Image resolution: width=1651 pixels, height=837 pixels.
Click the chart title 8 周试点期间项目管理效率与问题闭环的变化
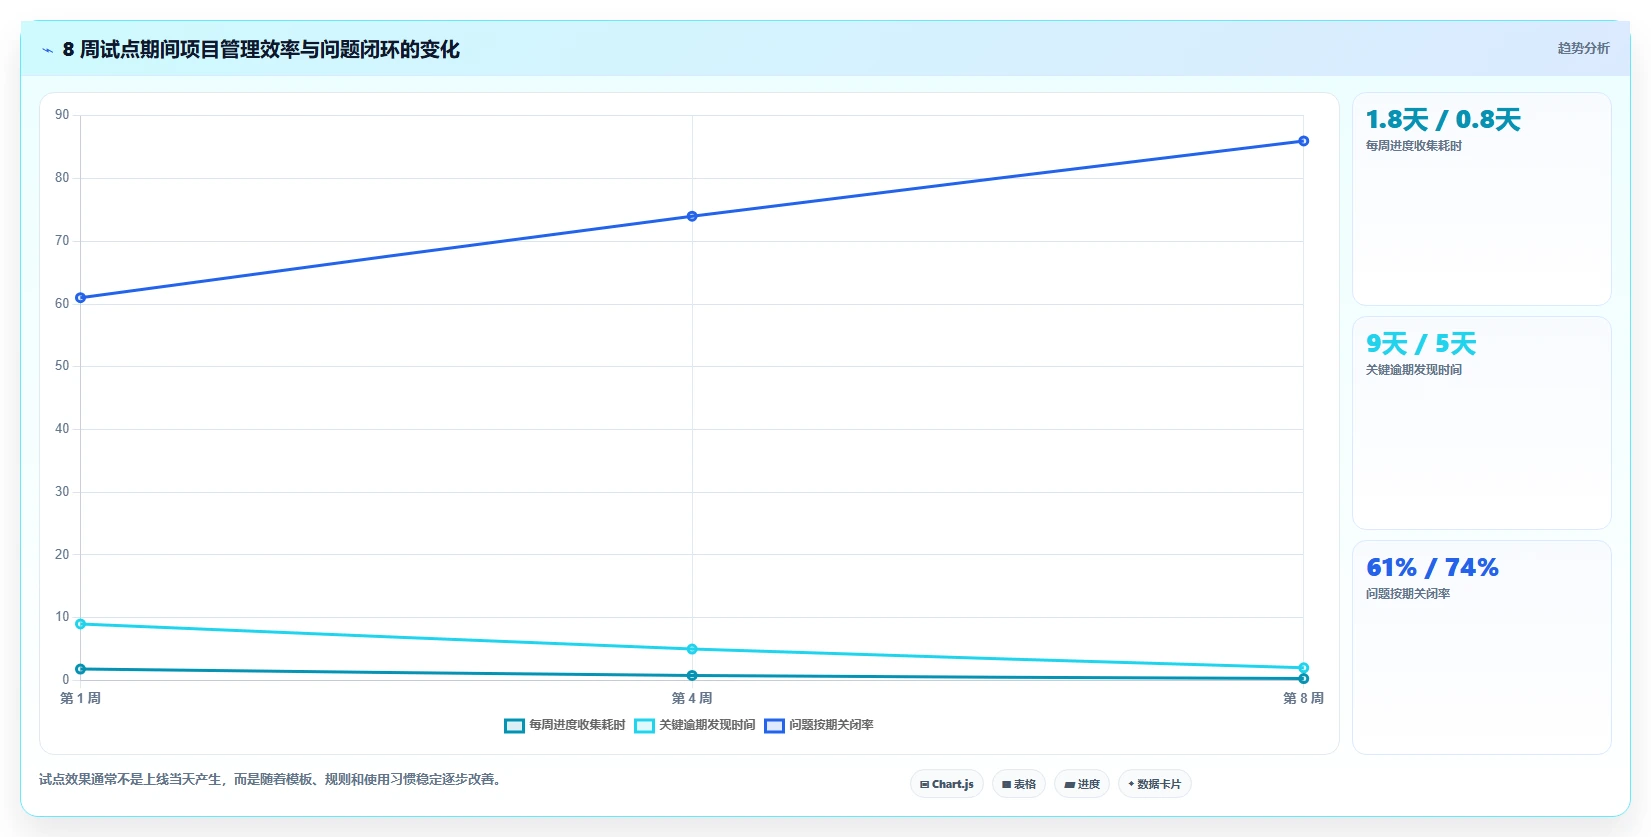pyautogui.click(x=261, y=49)
